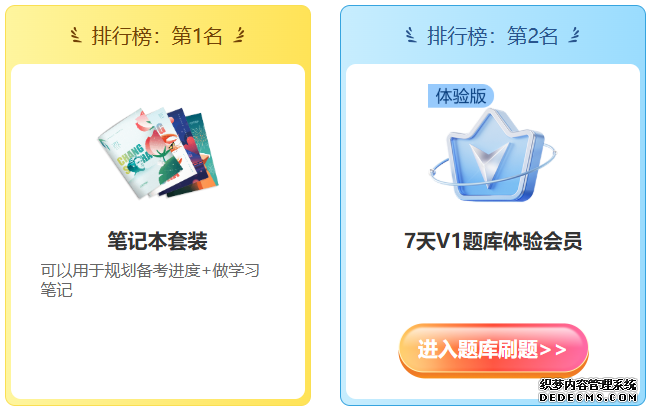Click the front notebook cover with CHANG text
This screenshot has height=412, width=648.
click(x=136, y=155)
